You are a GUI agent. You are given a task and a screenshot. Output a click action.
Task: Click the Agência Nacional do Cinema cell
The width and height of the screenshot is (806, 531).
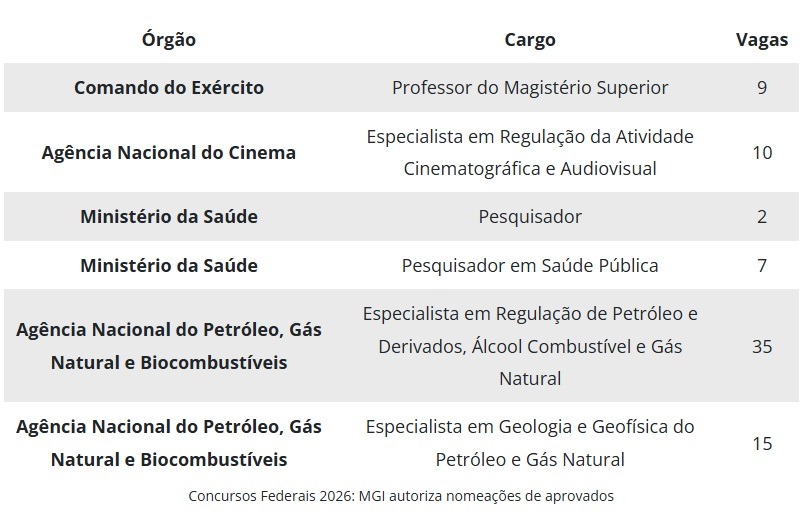coord(169,152)
